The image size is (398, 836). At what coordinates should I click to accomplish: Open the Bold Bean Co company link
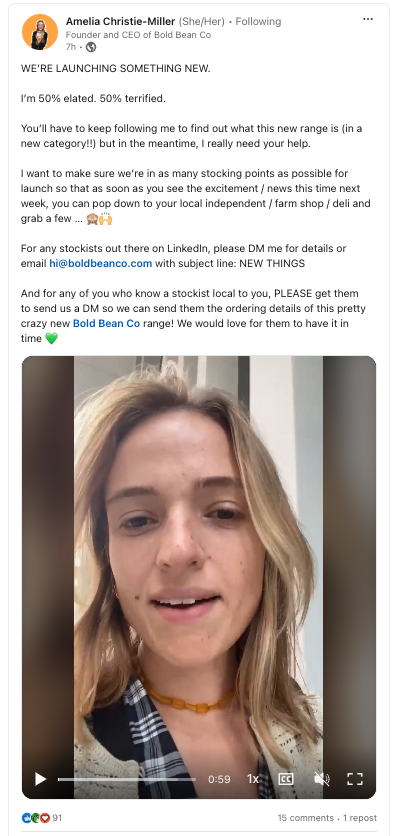[x=106, y=323]
